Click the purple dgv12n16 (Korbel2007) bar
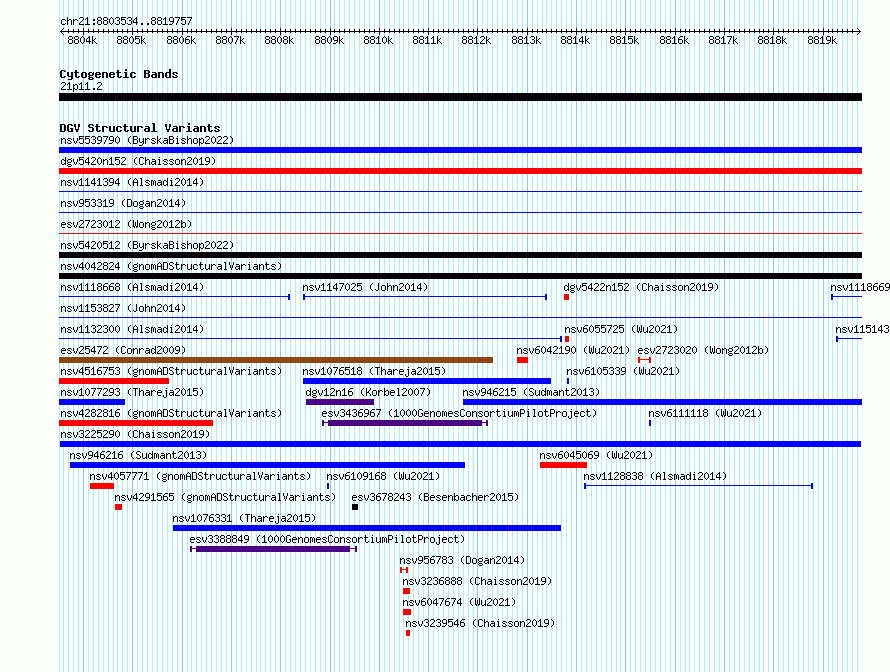This screenshot has height=672, width=890. (340, 402)
